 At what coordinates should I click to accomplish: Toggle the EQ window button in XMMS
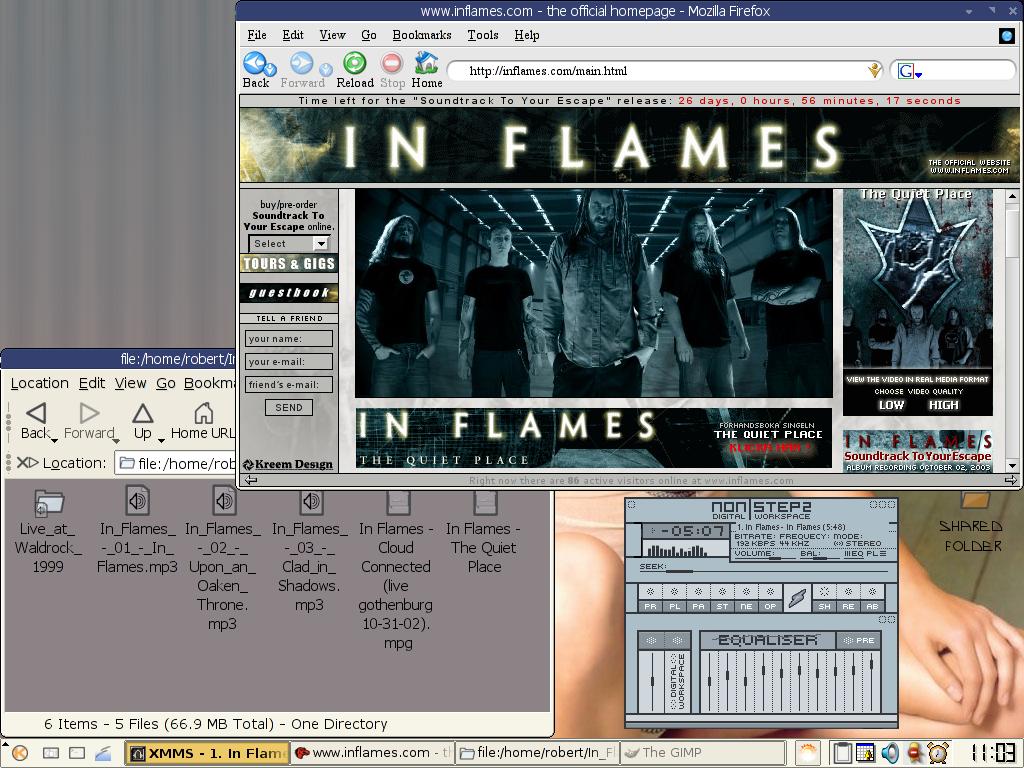click(854, 554)
